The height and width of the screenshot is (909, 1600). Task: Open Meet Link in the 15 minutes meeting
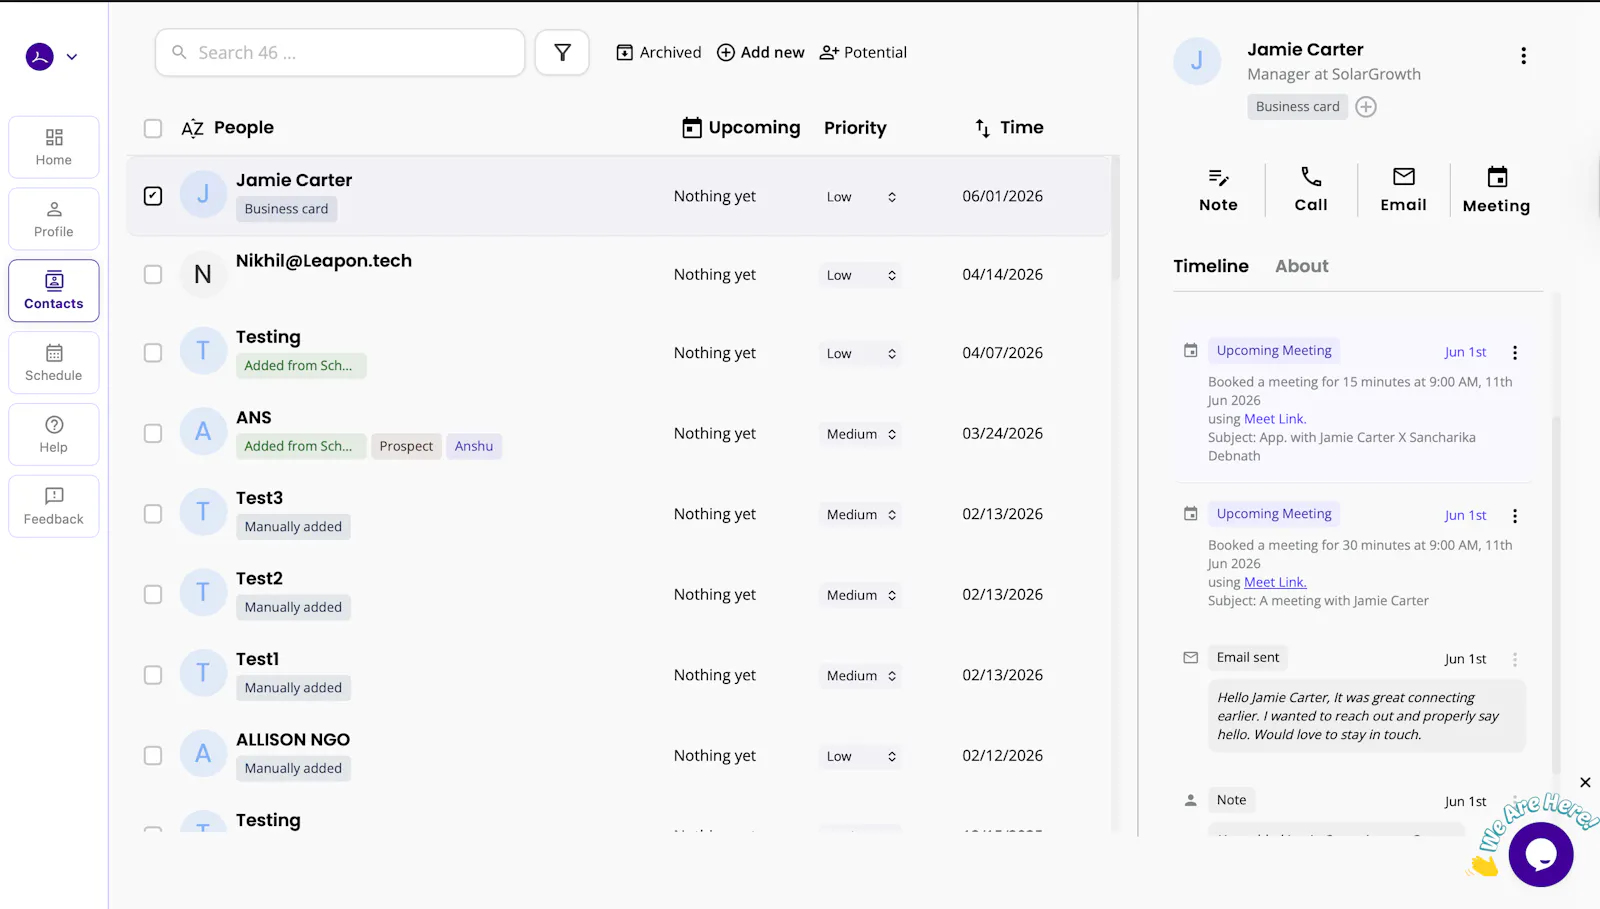click(x=1275, y=419)
